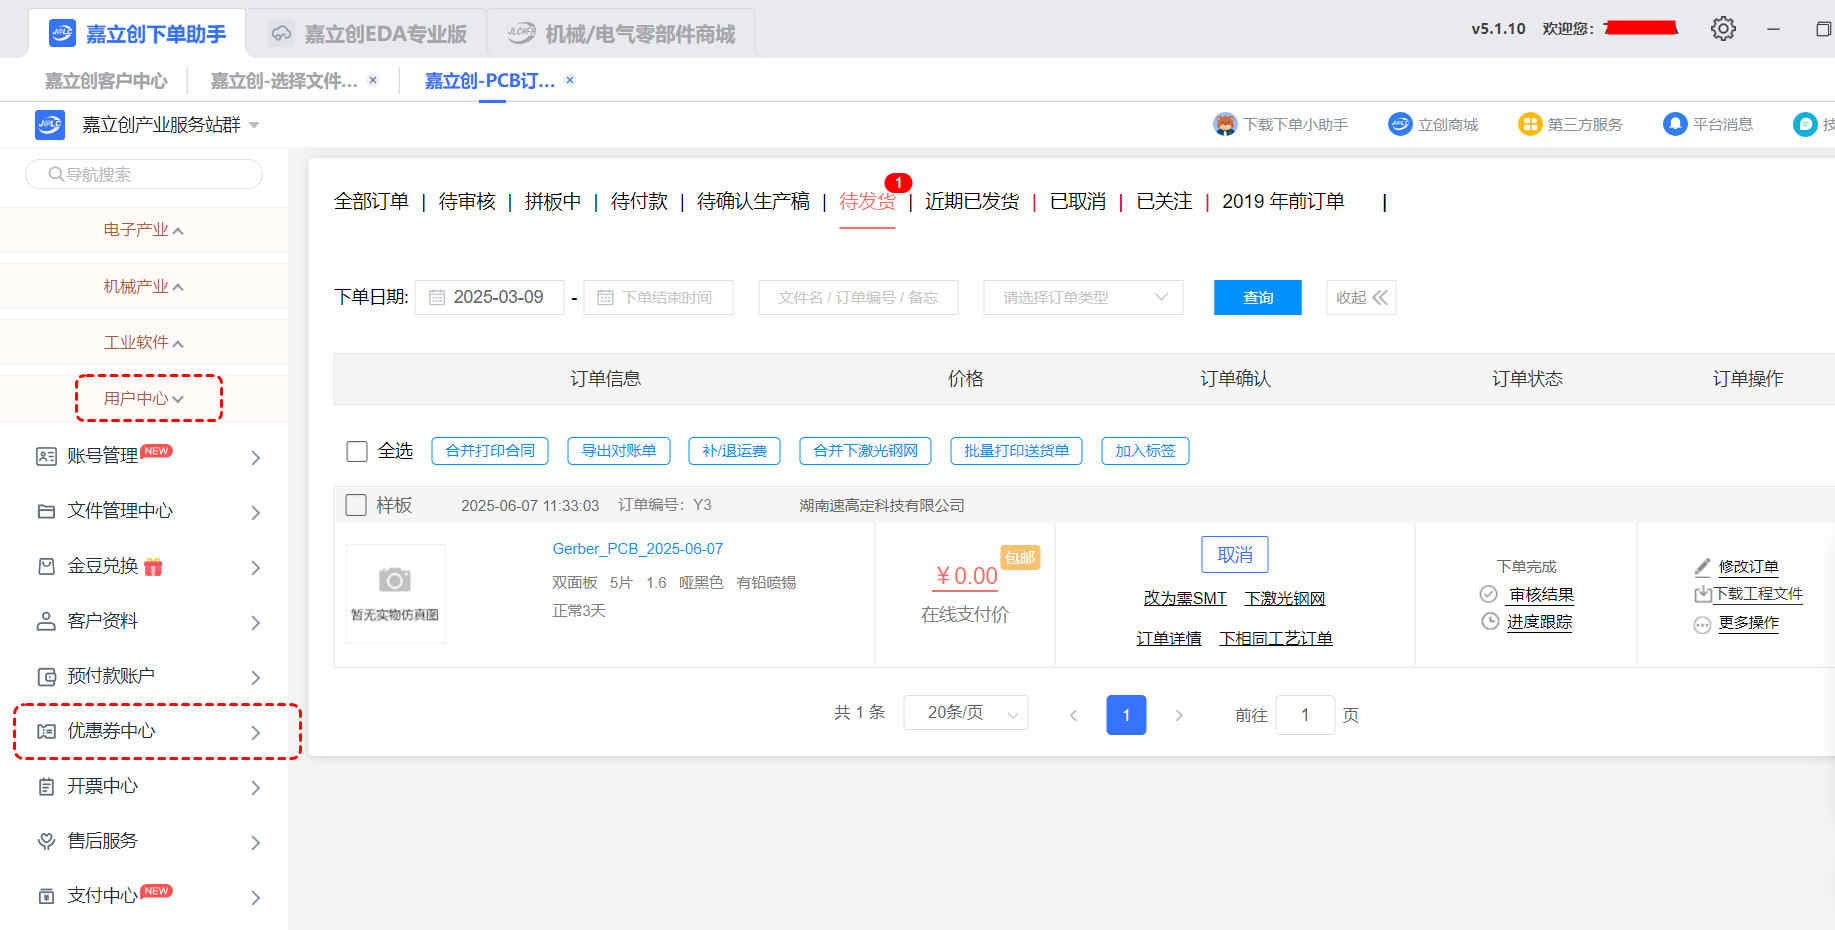Select the 待付款 filter tab
This screenshot has width=1835, height=930.
click(x=639, y=201)
